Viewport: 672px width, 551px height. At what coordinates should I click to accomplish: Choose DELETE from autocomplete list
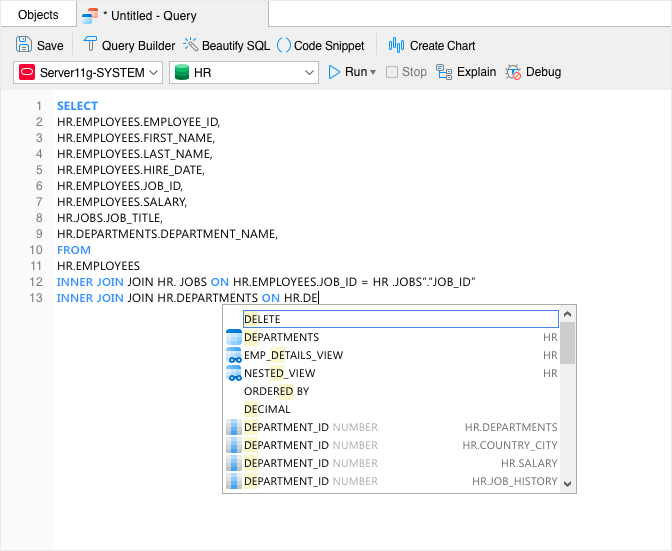point(401,319)
